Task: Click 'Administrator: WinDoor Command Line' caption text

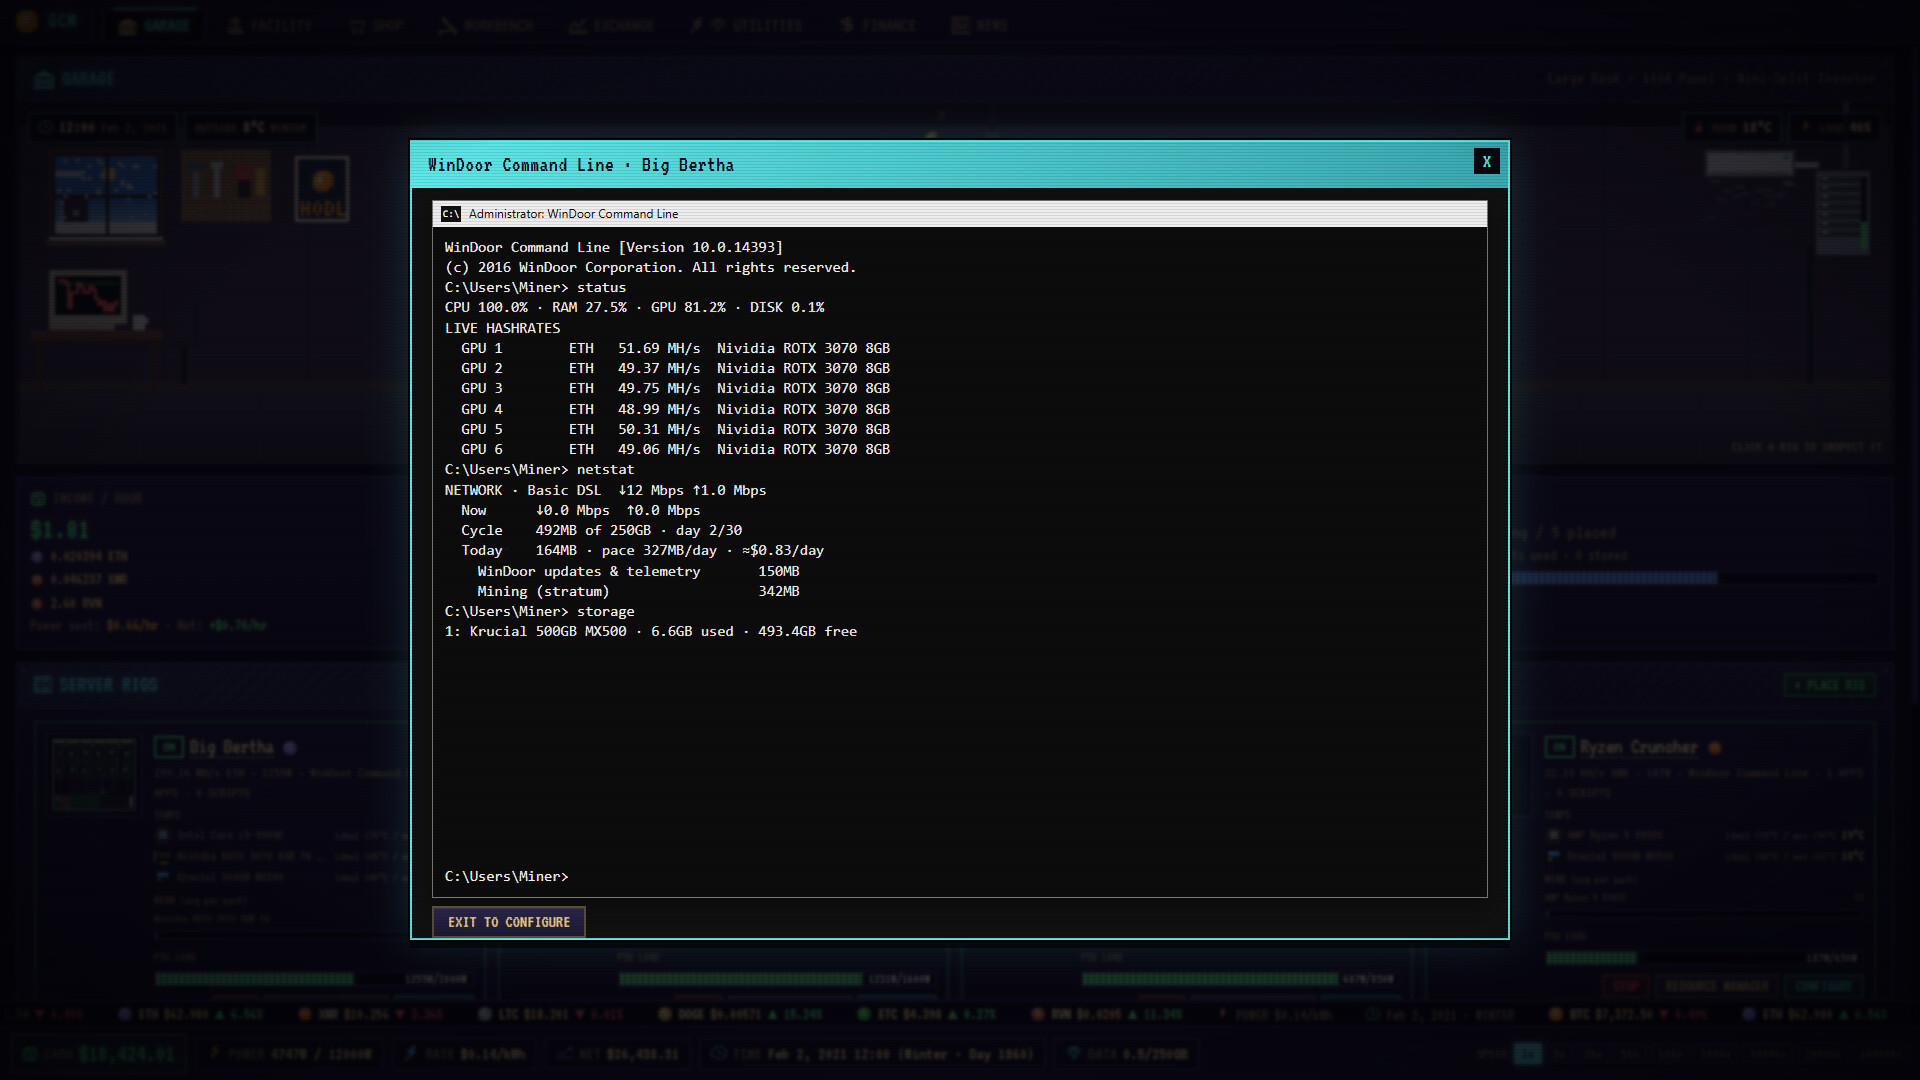Action: pos(573,214)
